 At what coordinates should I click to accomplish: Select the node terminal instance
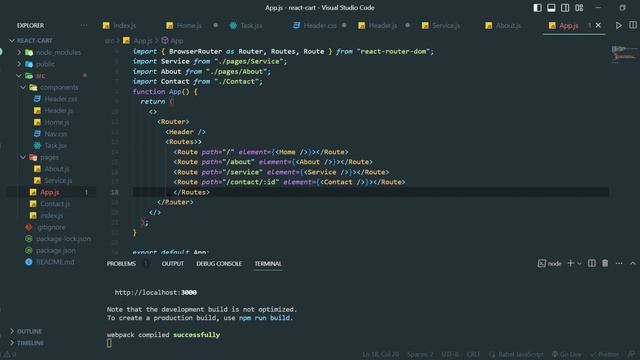(549, 264)
